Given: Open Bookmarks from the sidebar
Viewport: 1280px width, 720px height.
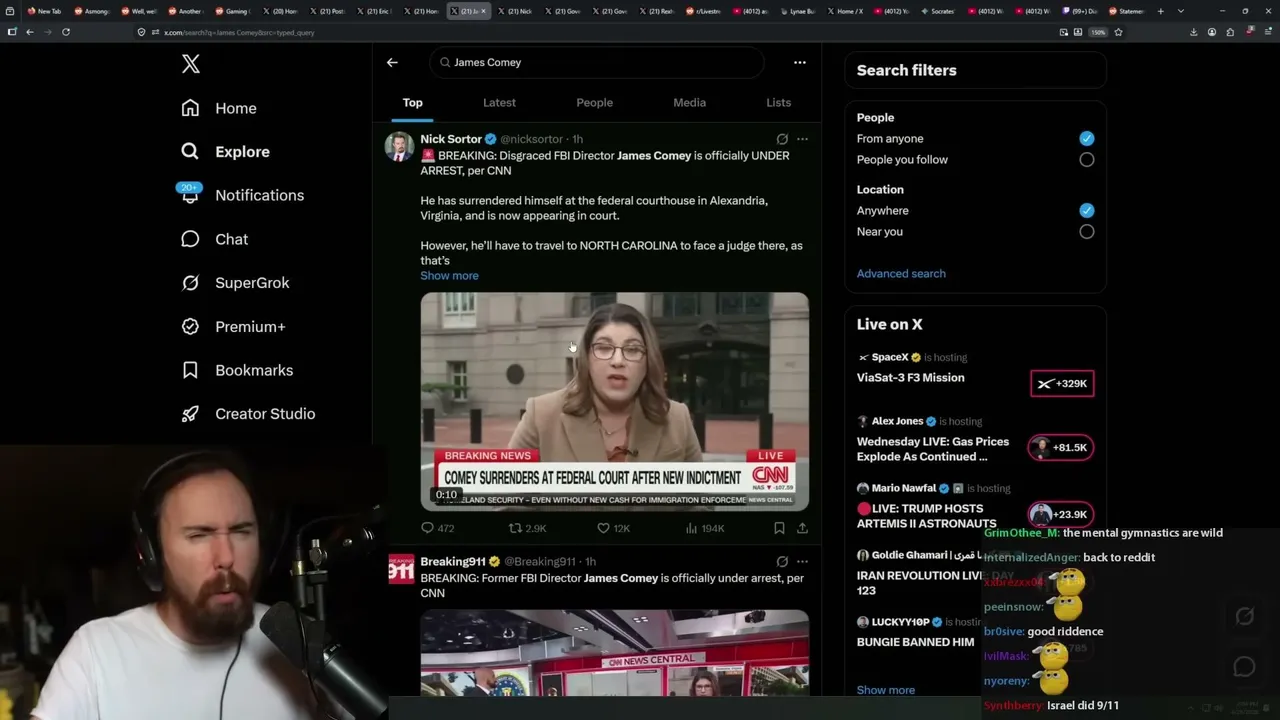Looking at the screenshot, I should point(237,370).
